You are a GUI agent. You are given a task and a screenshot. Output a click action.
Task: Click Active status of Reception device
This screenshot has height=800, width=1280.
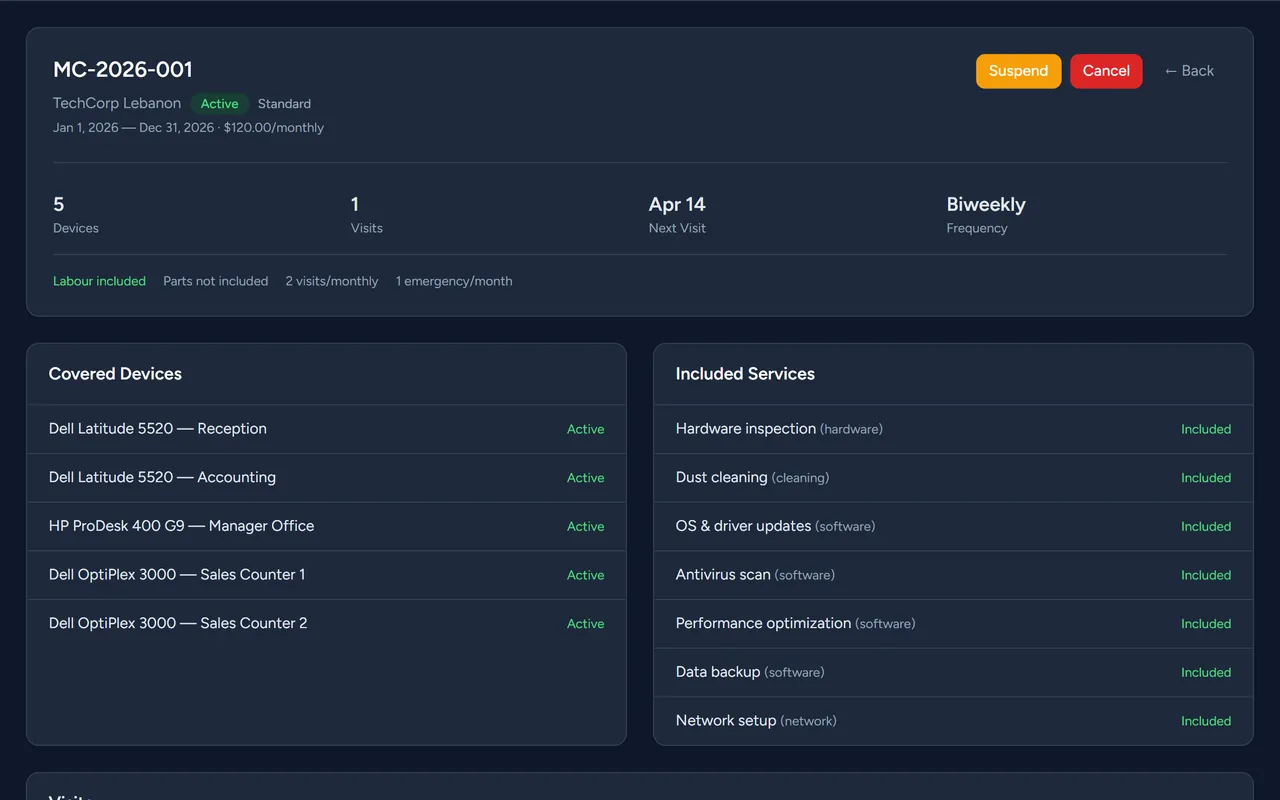pyautogui.click(x=585, y=429)
